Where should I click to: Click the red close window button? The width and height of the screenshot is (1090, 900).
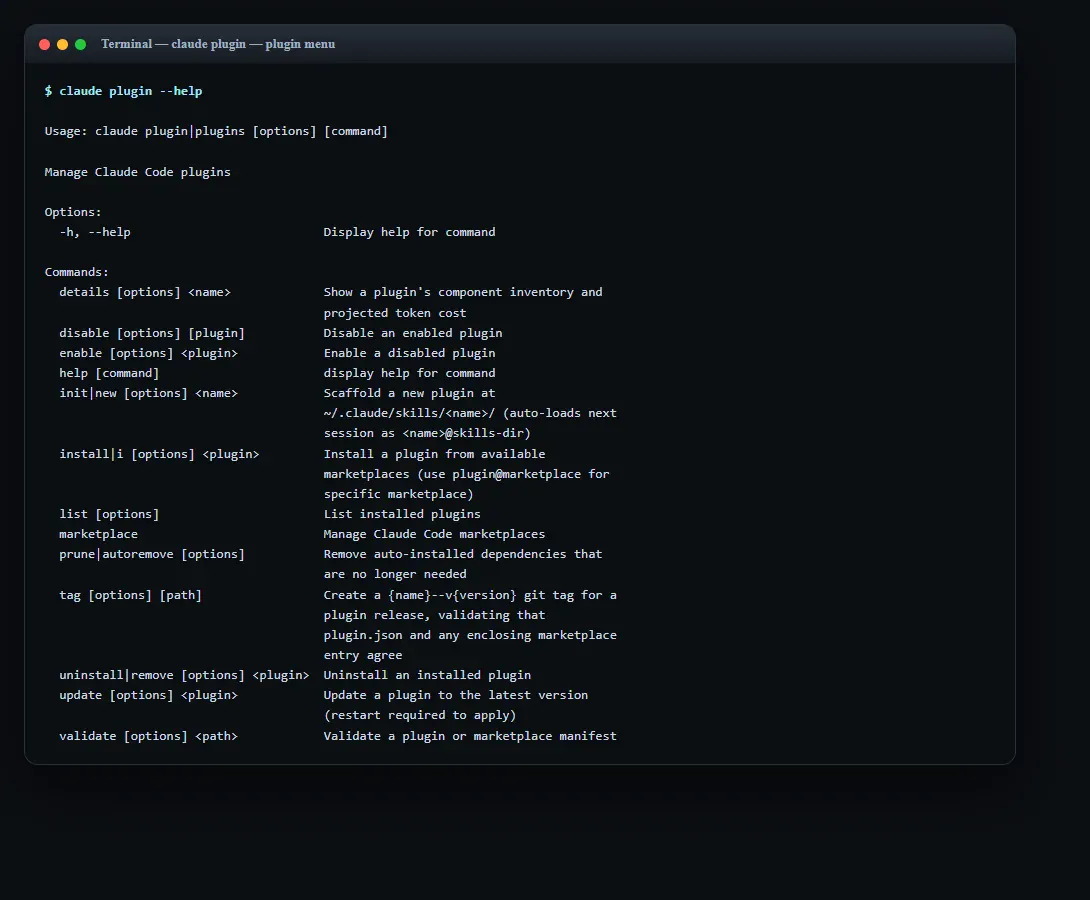pyautogui.click(x=44, y=44)
